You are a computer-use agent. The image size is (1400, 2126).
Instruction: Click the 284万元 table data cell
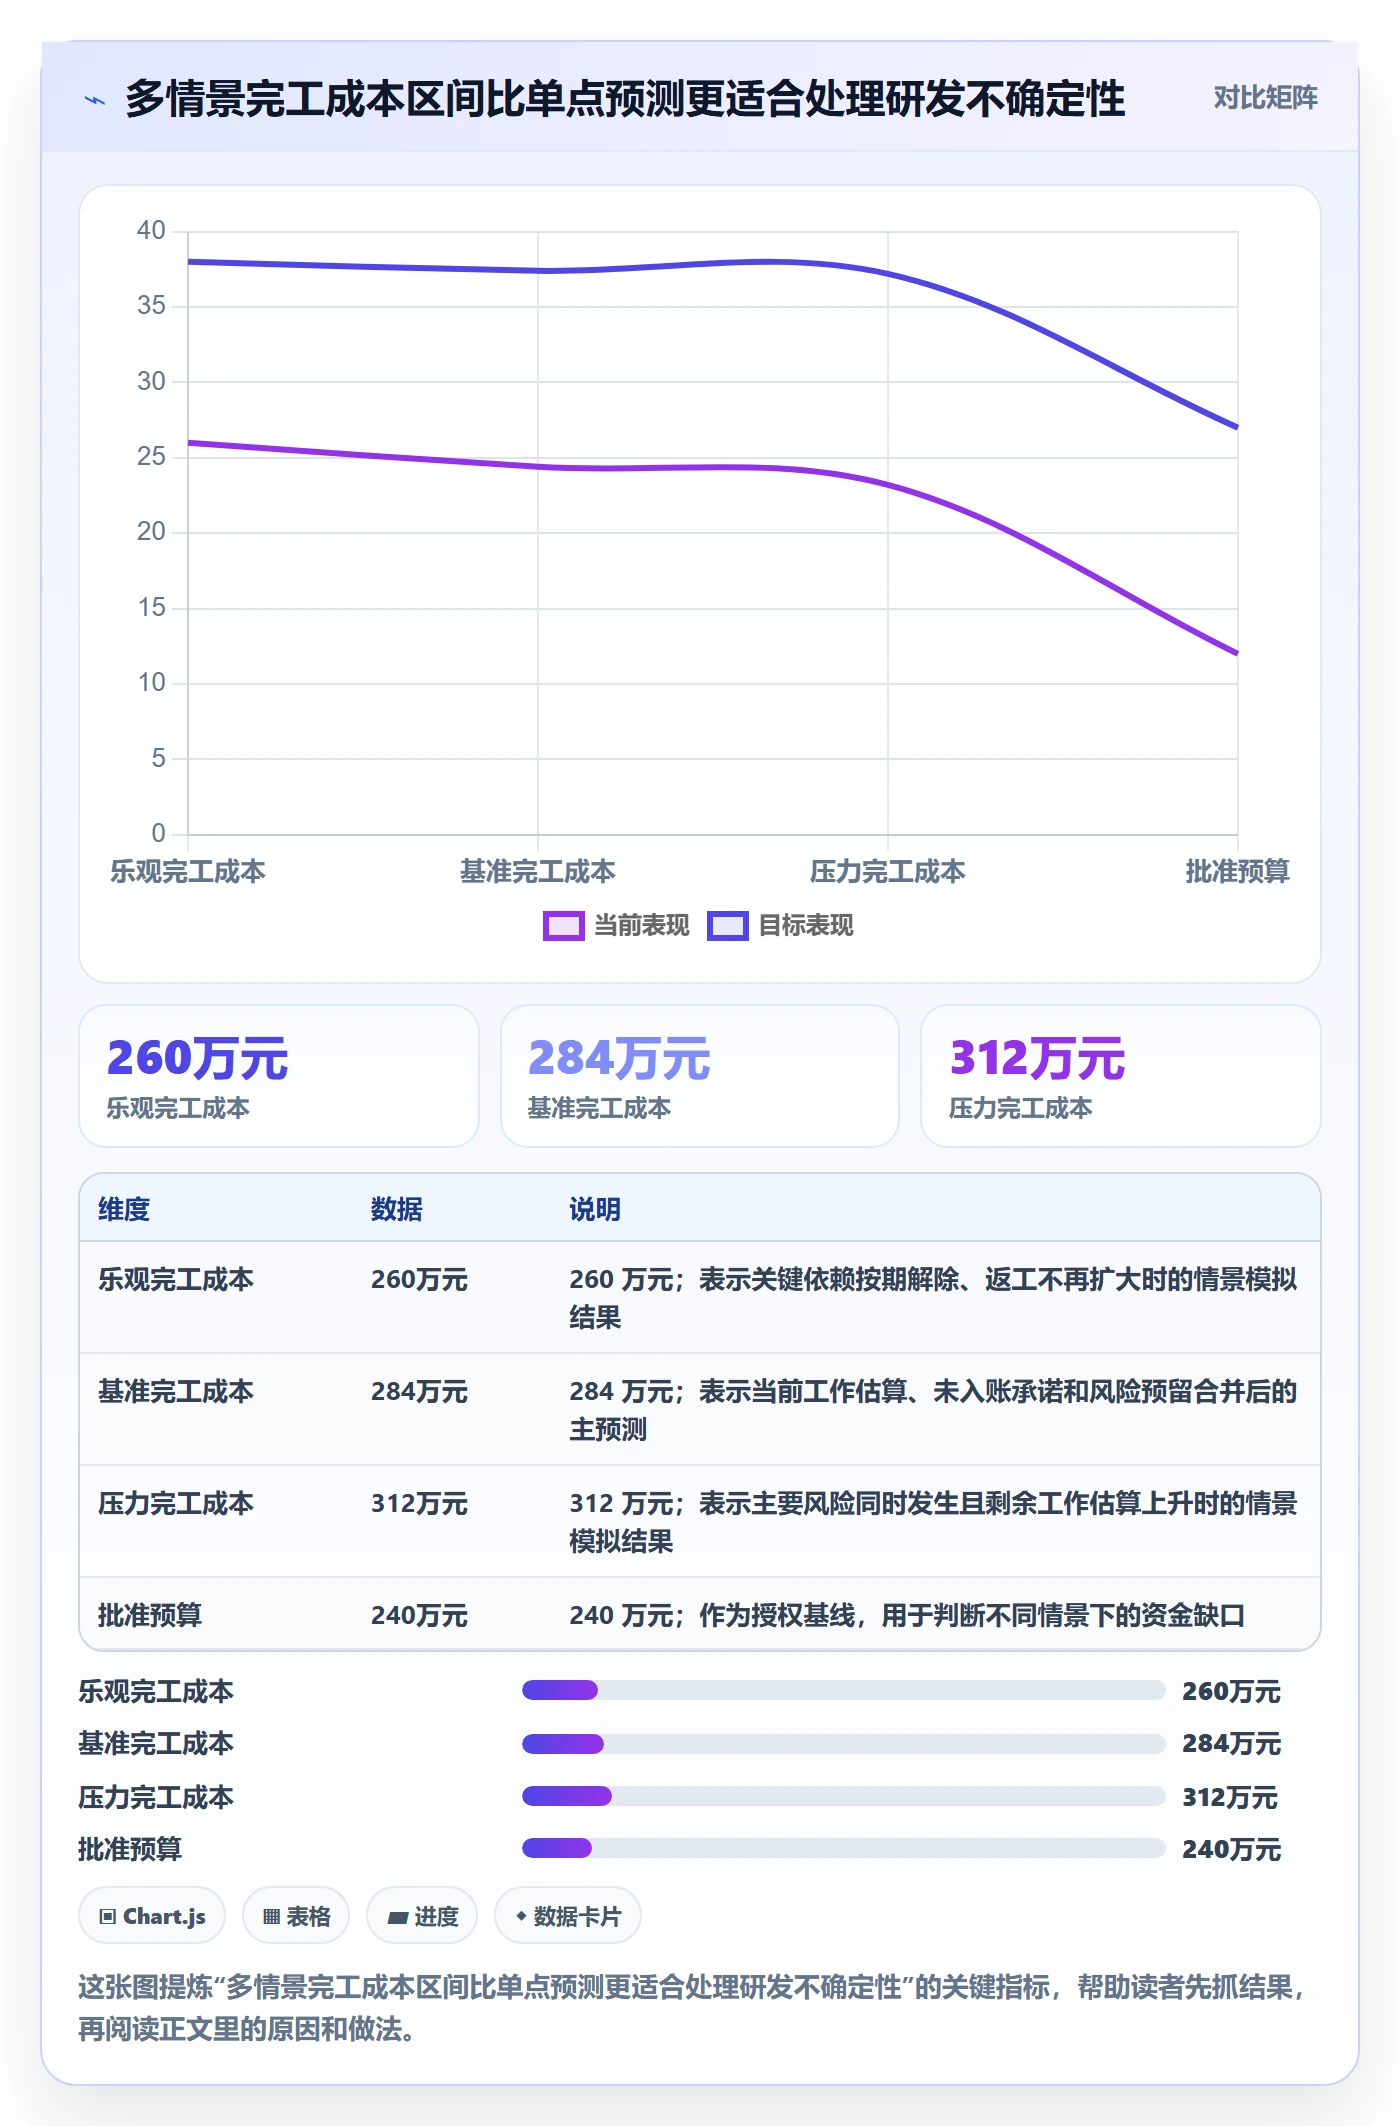419,1392
